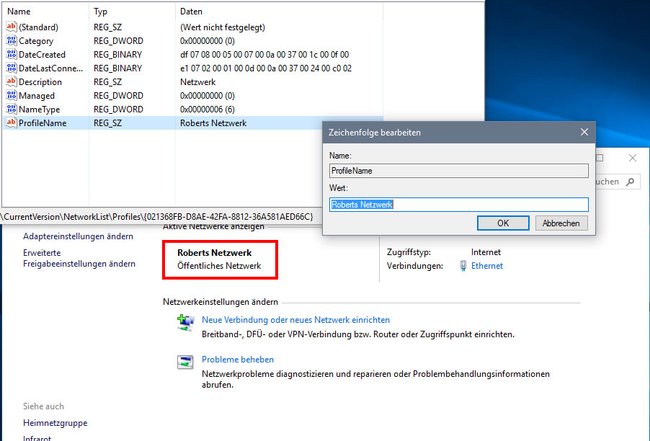Click the troubleshooting icon beside Probleme beheben
The image size is (650, 441).
click(x=185, y=362)
